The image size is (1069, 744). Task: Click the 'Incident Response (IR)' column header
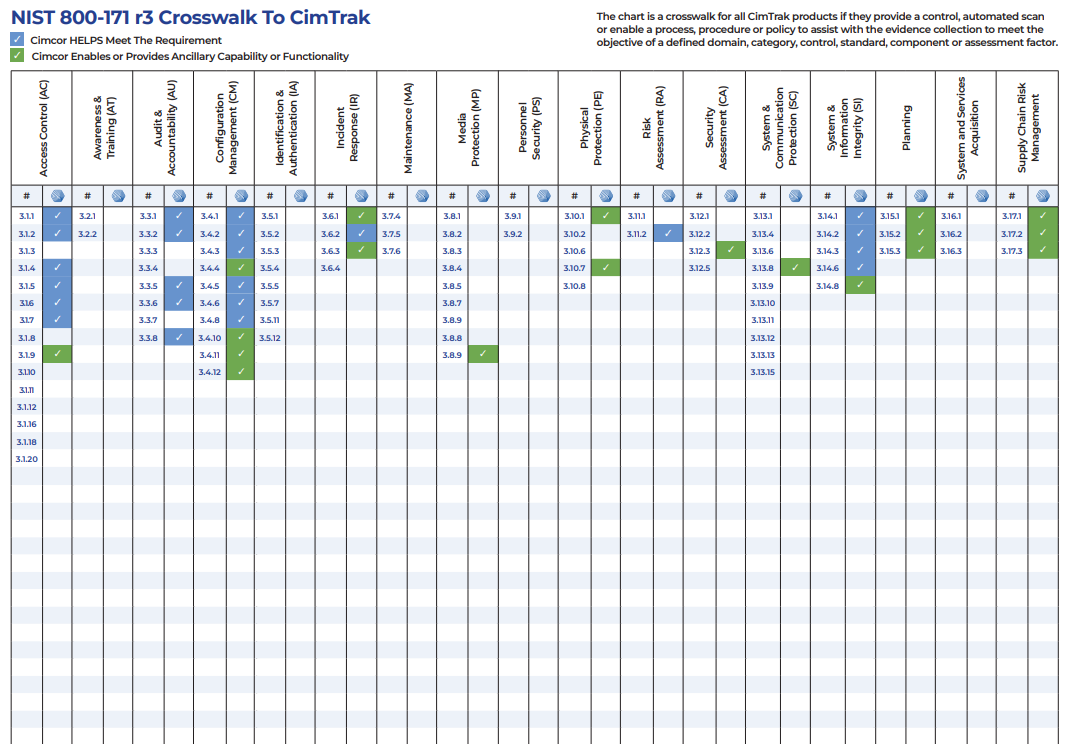(x=347, y=128)
